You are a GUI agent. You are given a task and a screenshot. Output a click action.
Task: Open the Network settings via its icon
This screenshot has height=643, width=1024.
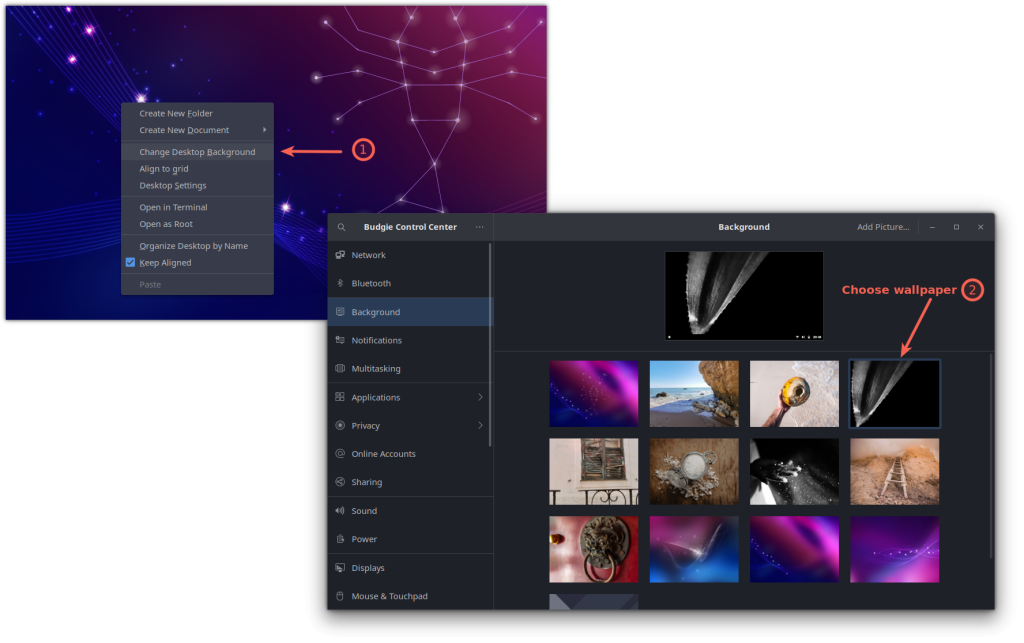pos(341,255)
